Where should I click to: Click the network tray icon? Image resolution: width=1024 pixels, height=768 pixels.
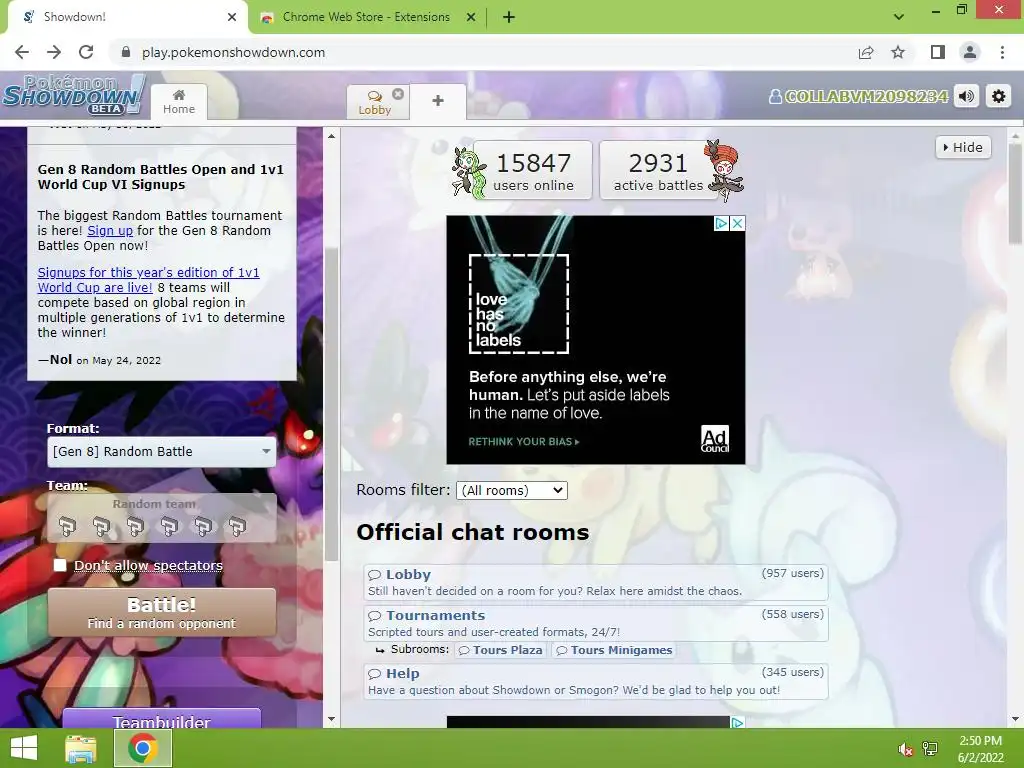point(930,749)
